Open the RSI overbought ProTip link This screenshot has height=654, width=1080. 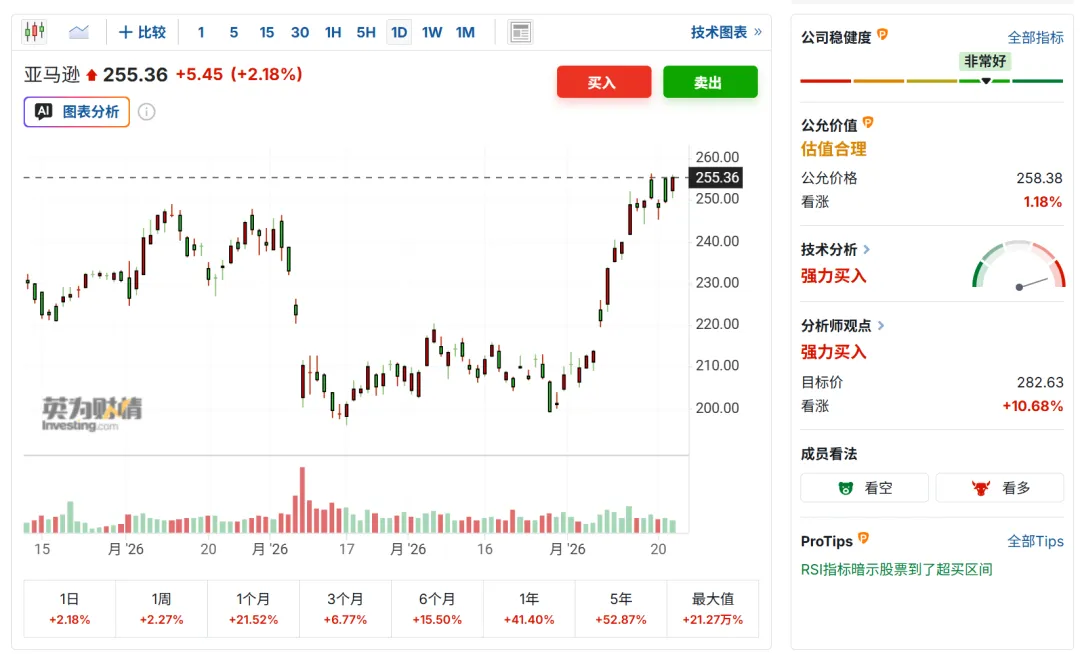click(896, 569)
